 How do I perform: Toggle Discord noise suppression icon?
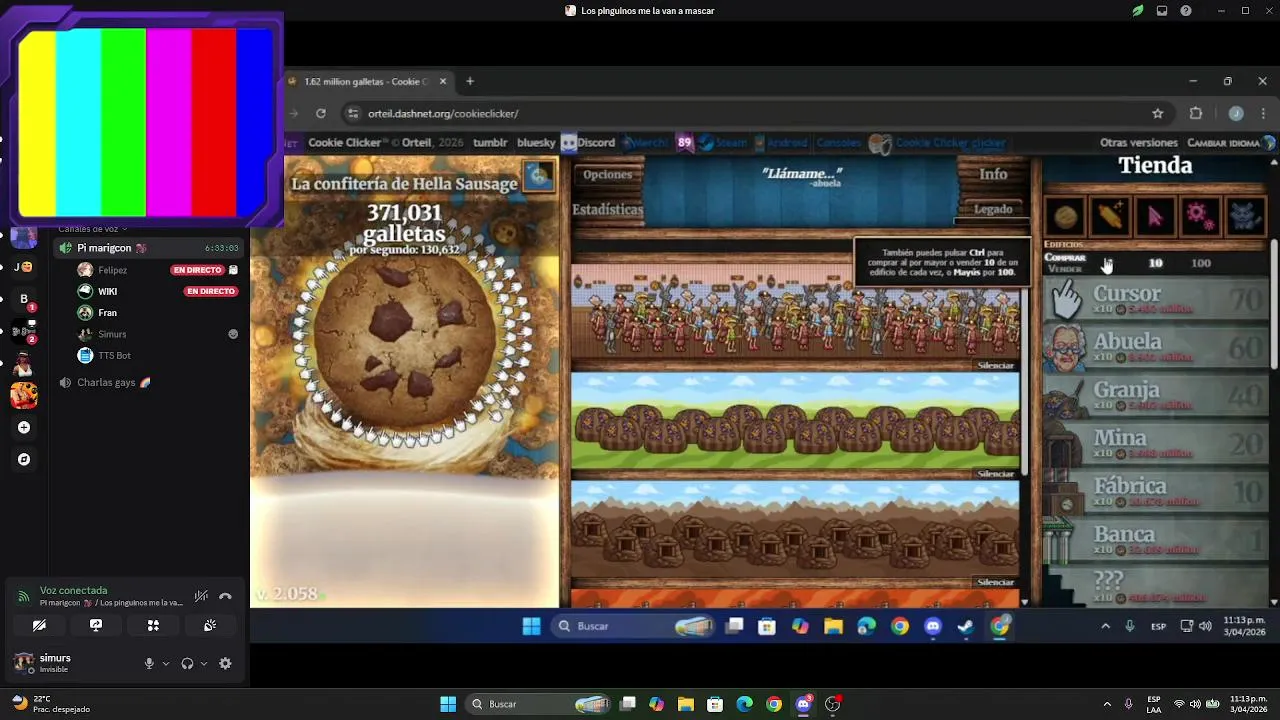pos(201,596)
